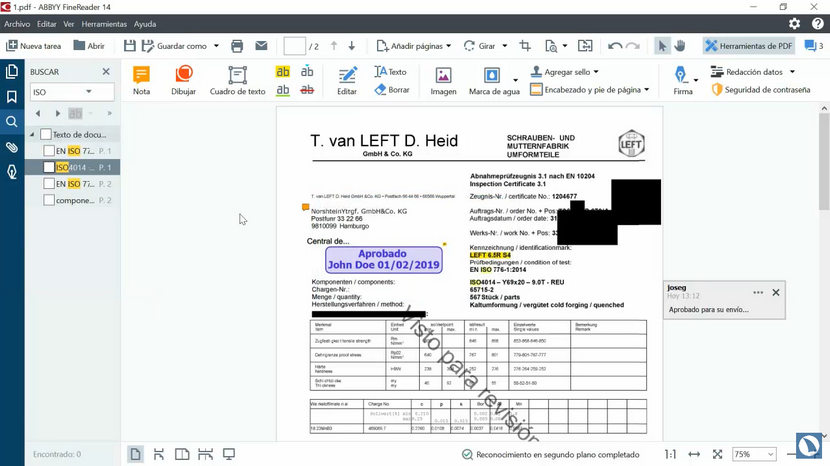This screenshot has width=830, height=466.
Task: Expand the Guardar como dropdown arrow
Action: [x=216, y=46]
